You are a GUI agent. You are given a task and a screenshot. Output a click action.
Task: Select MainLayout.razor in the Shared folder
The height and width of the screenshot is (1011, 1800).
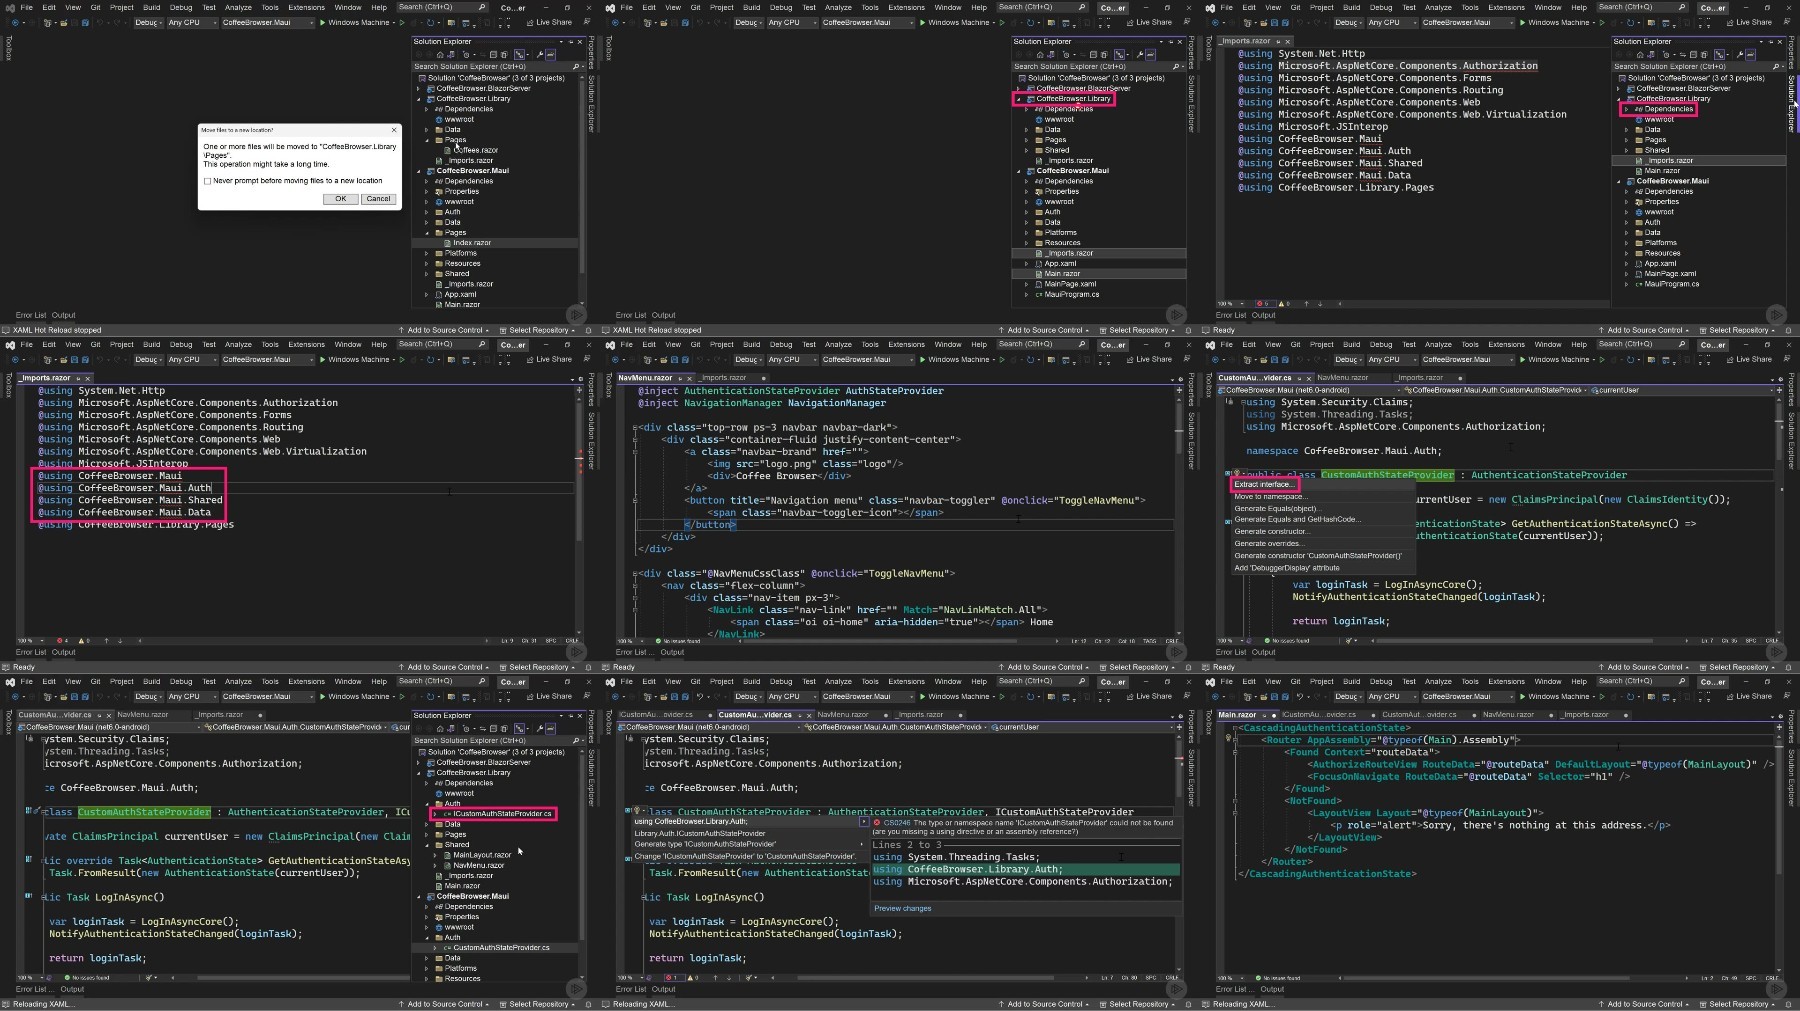(481, 855)
